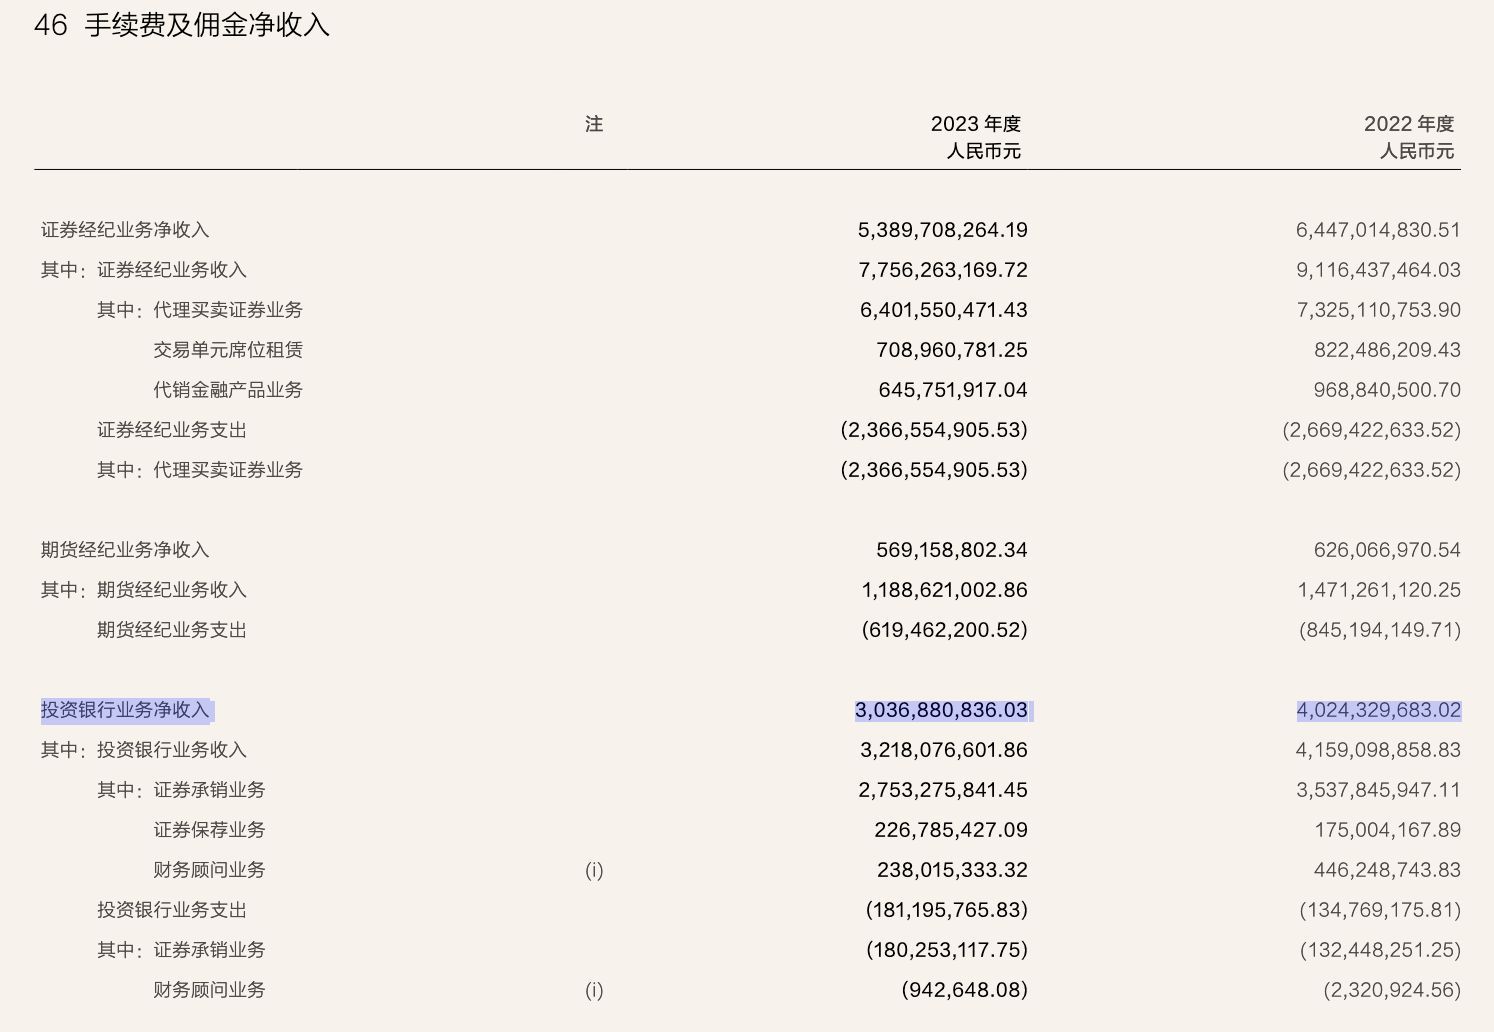Select the 2022 value 175,004,167.89
1494x1032 pixels.
pyautogui.click(x=1387, y=830)
